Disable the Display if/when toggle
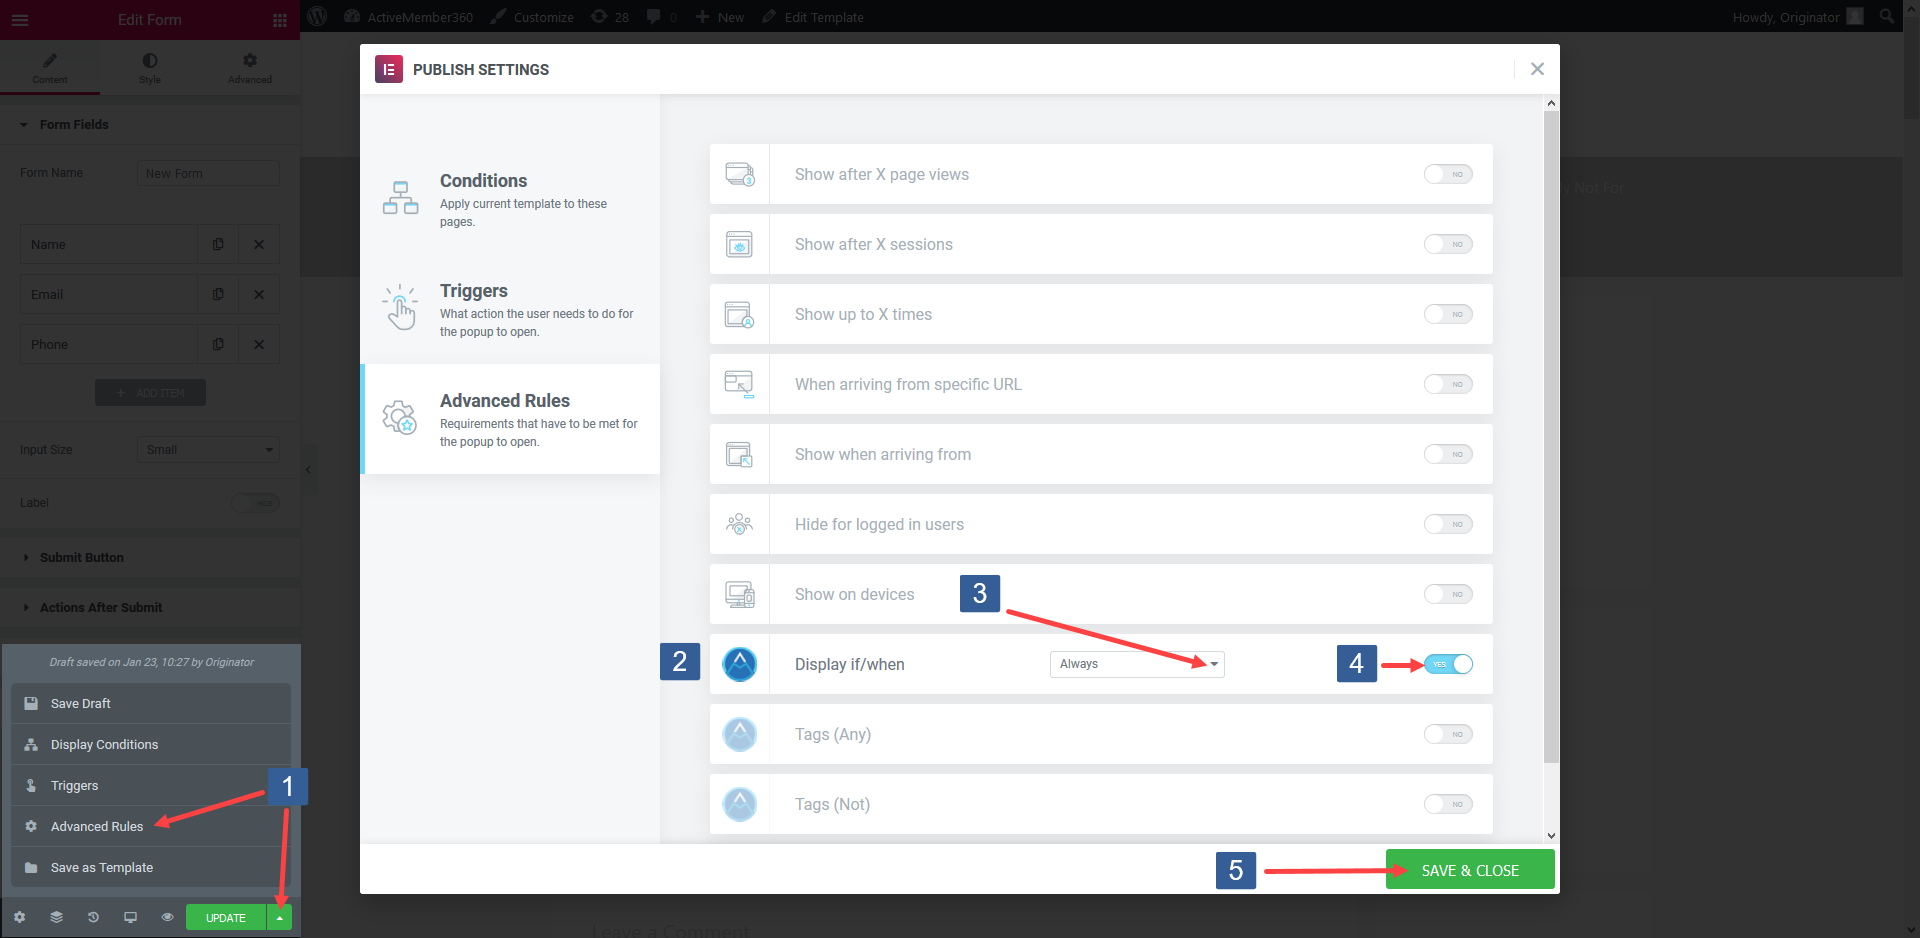Screen dimensions: 1920x938 (x=1448, y=663)
